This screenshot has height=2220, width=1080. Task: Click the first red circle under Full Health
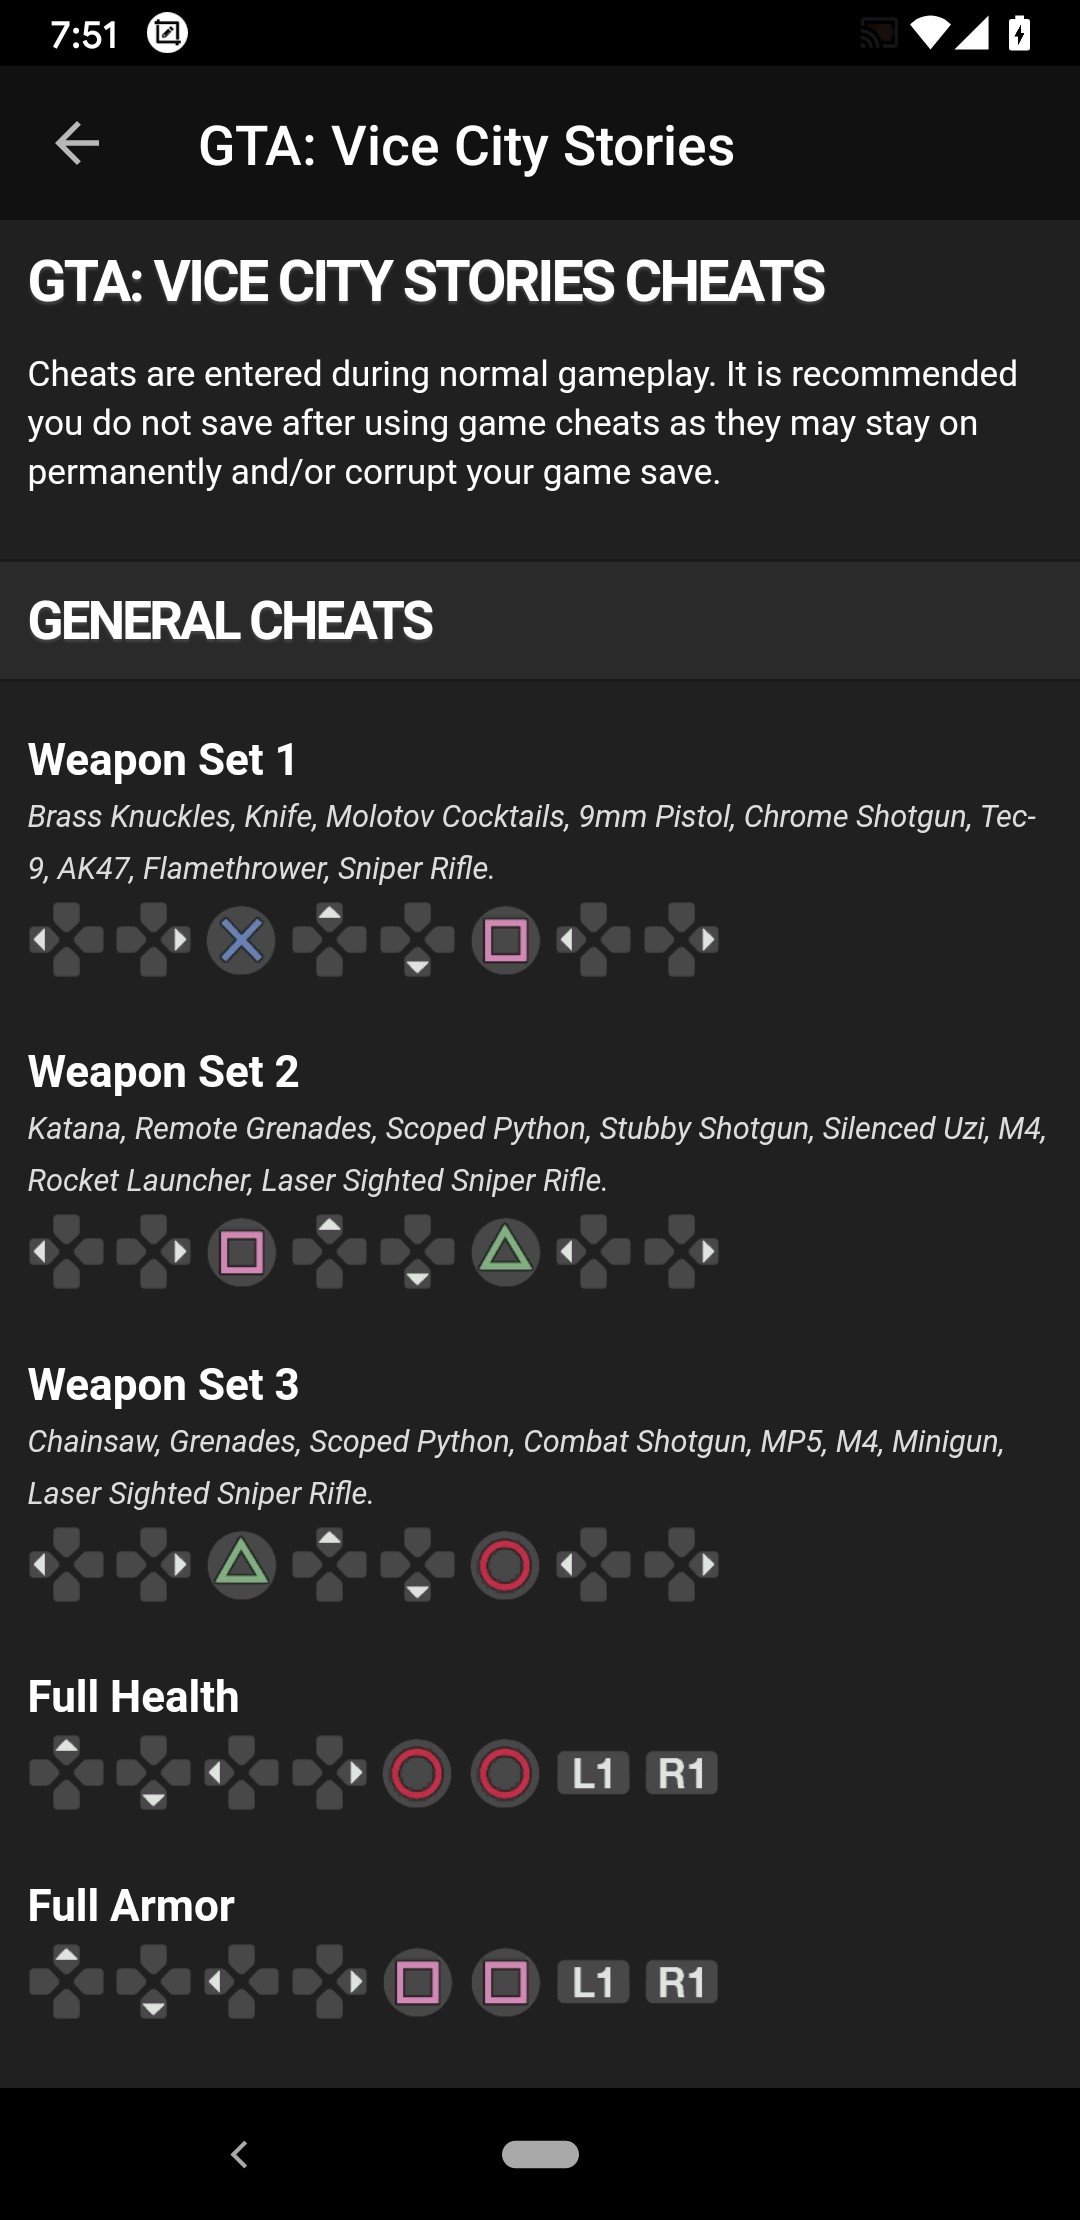pos(417,1773)
